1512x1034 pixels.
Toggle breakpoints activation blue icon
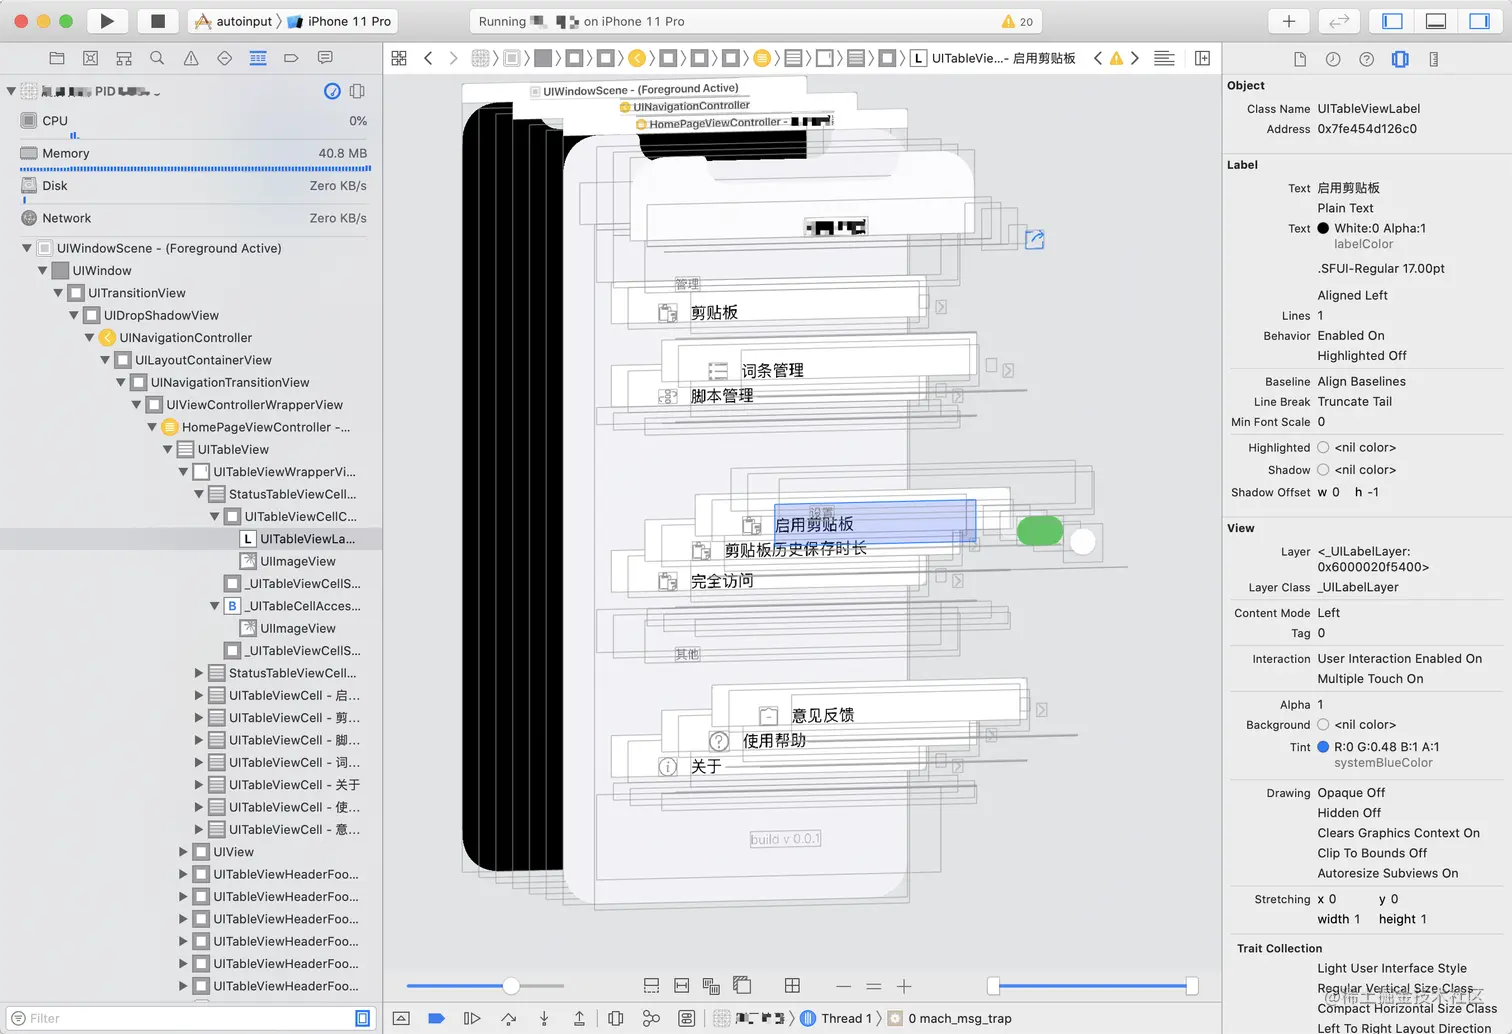436,1018
